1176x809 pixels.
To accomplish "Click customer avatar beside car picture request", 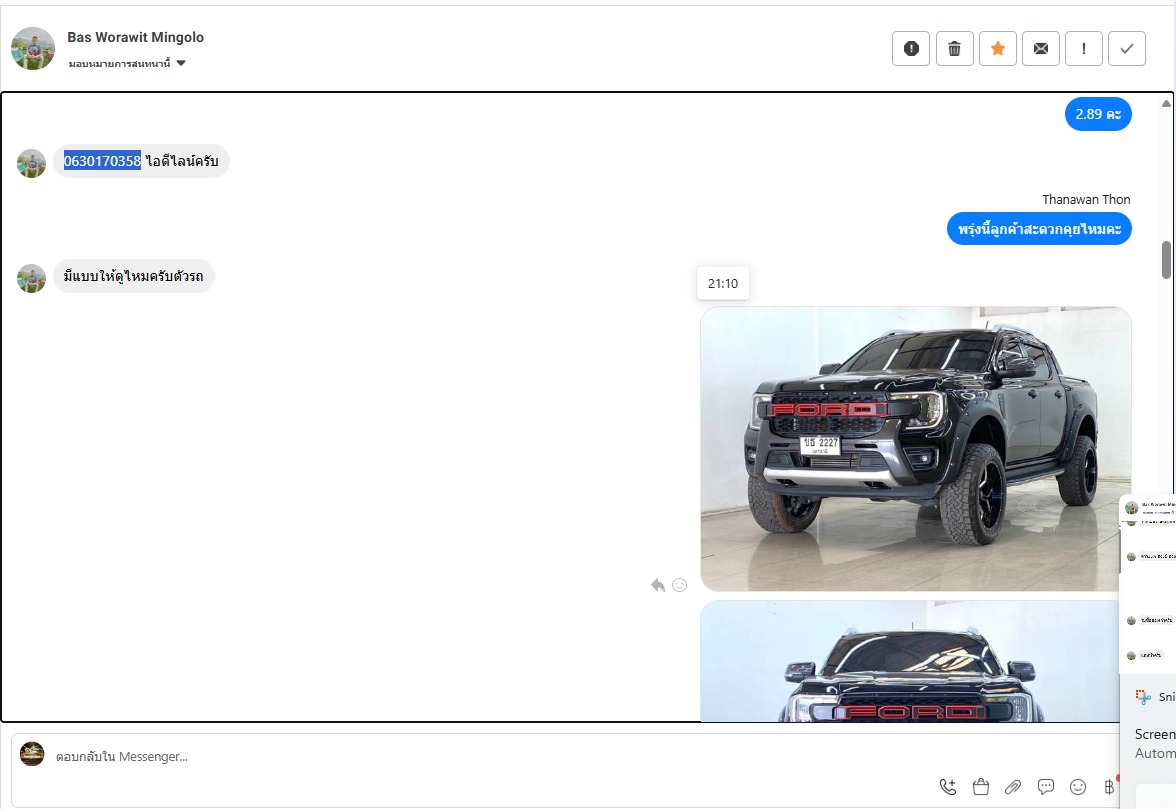I will point(32,278).
